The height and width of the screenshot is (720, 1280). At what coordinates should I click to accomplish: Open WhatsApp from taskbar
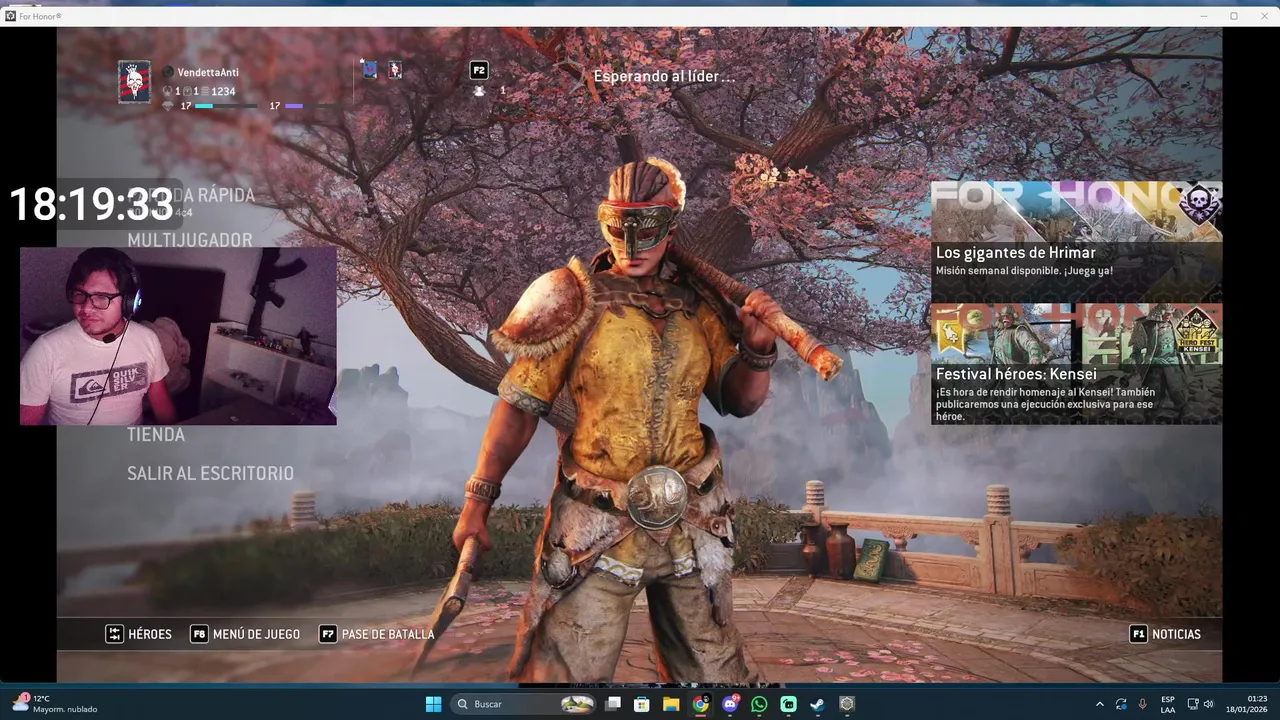(759, 704)
